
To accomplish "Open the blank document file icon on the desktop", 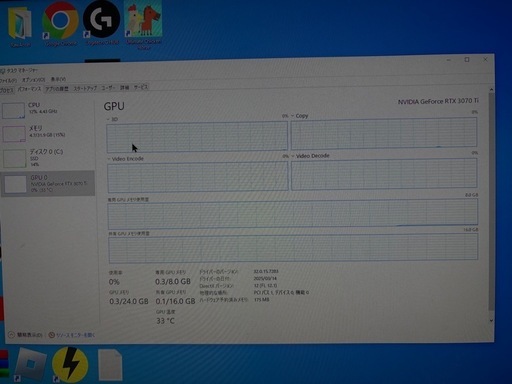I will point(110,365).
